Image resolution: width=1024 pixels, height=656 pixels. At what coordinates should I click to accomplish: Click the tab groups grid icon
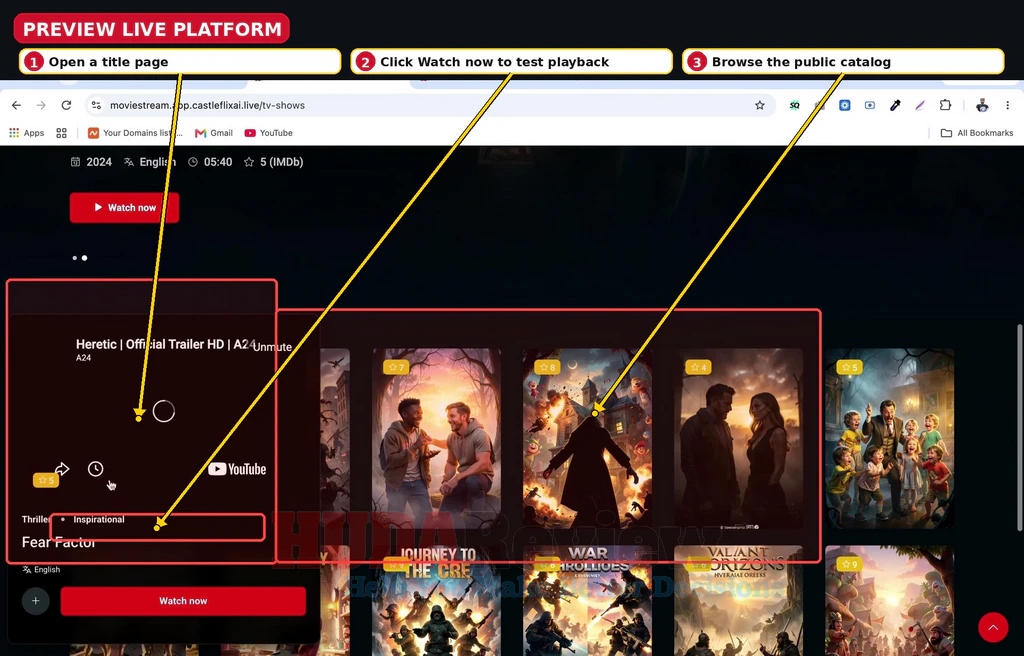61,133
